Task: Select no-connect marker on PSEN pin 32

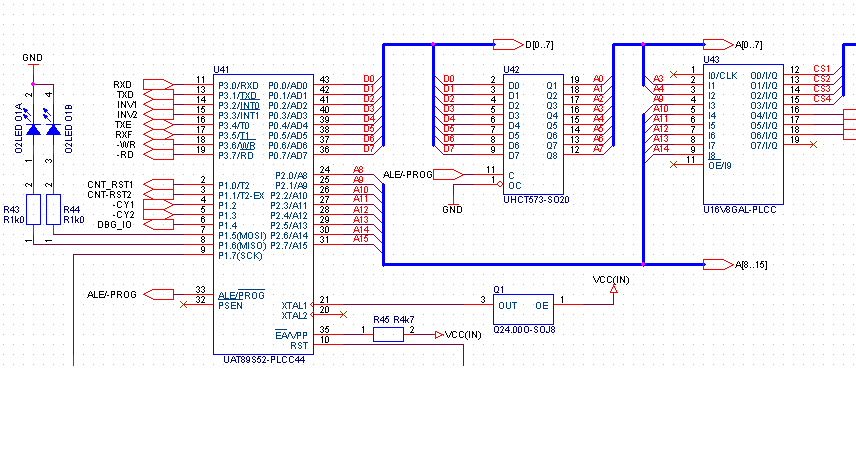Action: point(183,304)
